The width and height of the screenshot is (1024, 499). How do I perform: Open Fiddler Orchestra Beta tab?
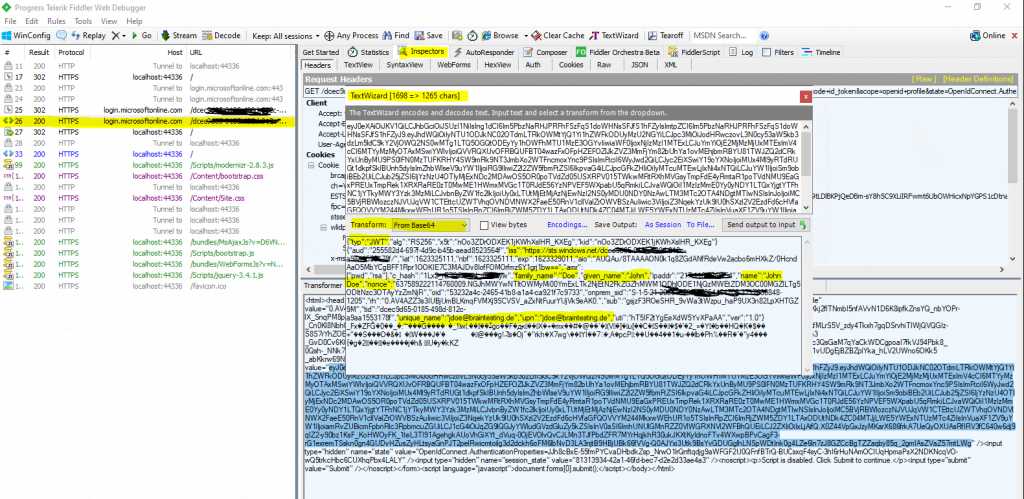tap(617, 52)
